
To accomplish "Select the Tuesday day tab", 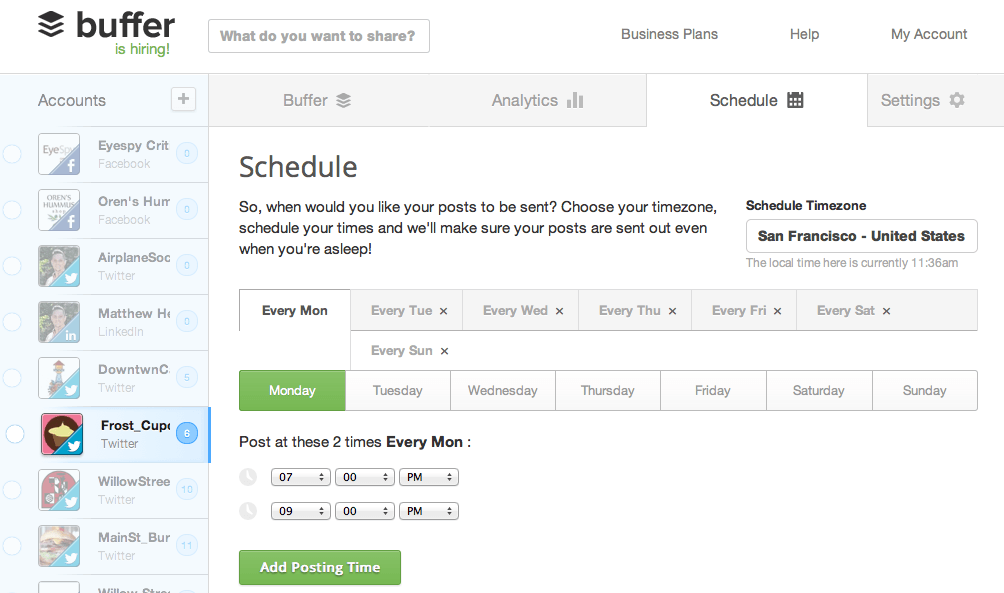I will click(397, 390).
